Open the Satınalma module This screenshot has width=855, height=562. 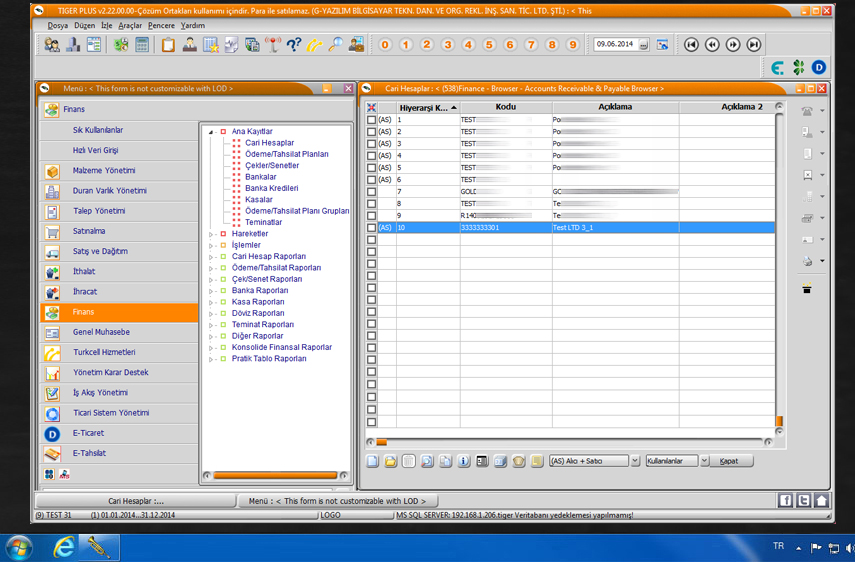pos(119,231)
